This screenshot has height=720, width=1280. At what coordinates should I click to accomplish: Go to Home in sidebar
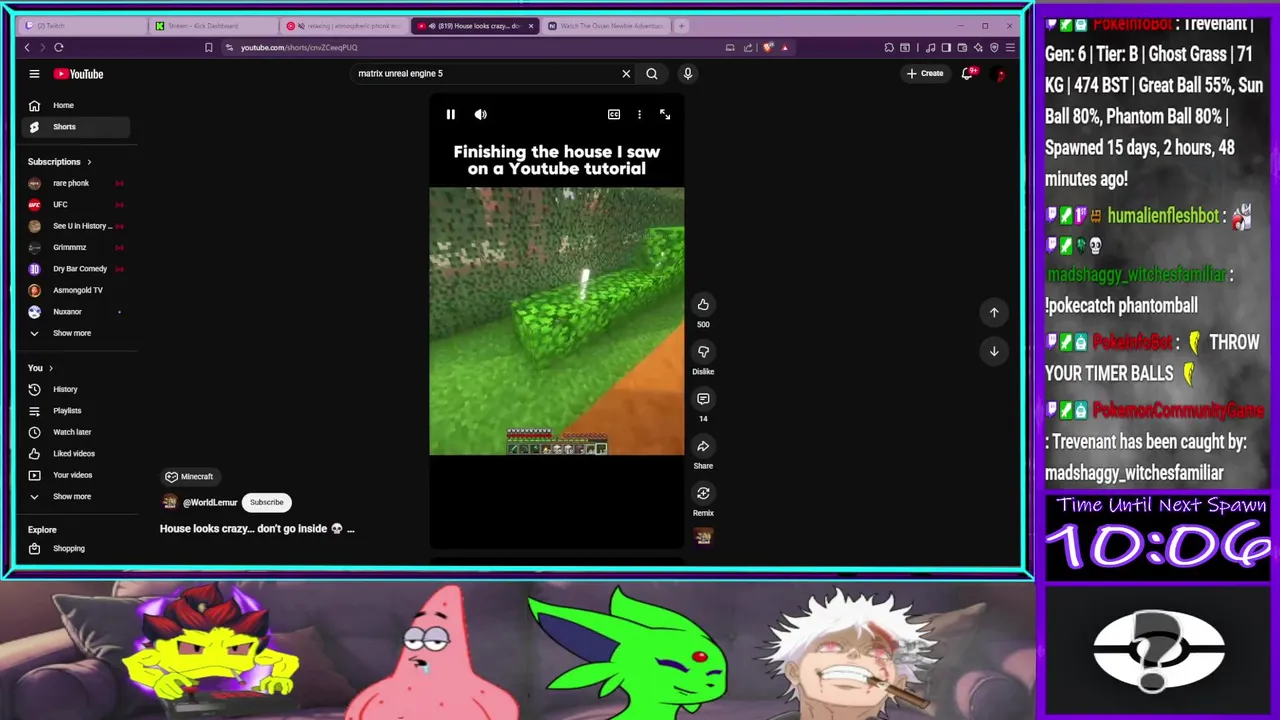coord(75,105)
